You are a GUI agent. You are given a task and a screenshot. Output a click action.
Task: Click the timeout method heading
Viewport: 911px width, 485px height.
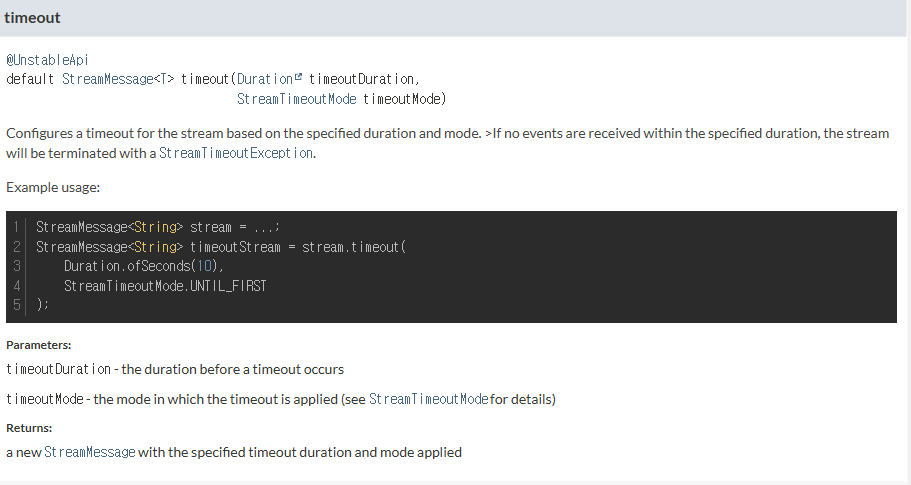(33, 18)
